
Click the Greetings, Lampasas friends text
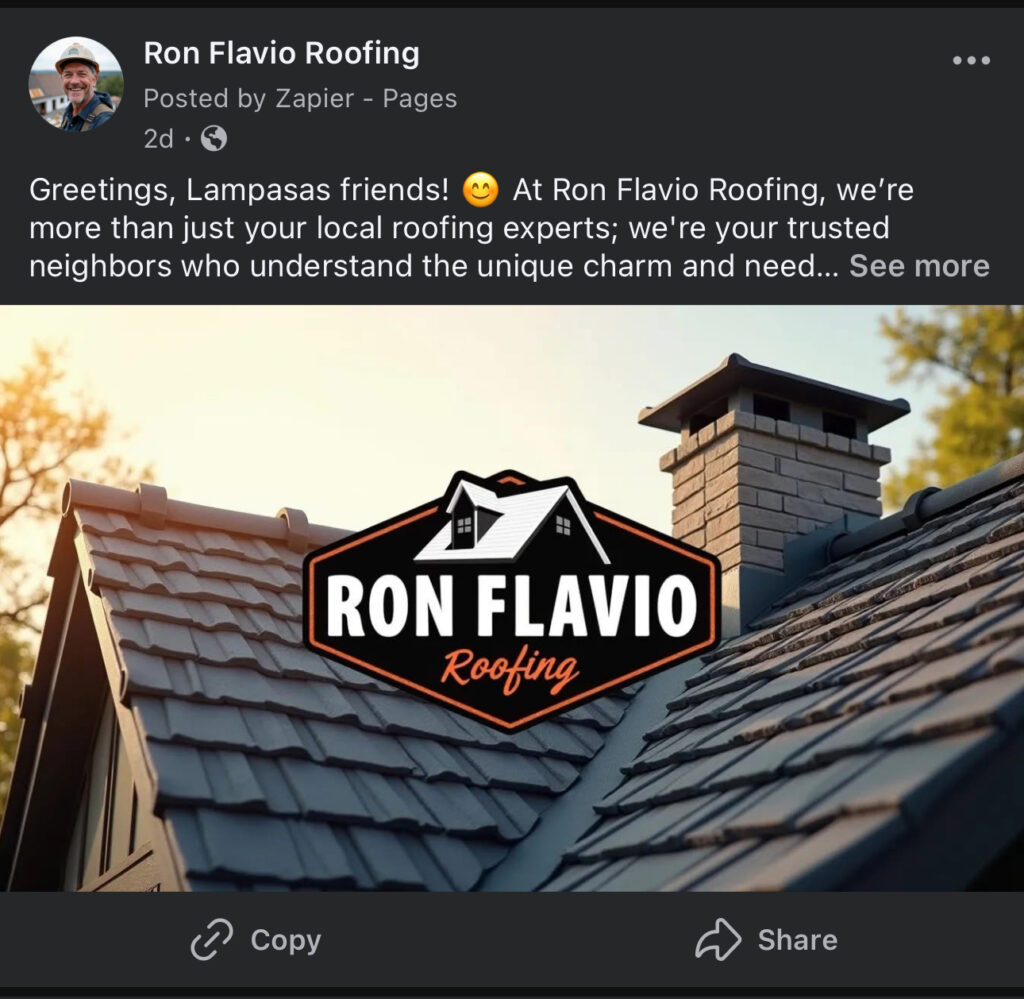coord(239,190)
